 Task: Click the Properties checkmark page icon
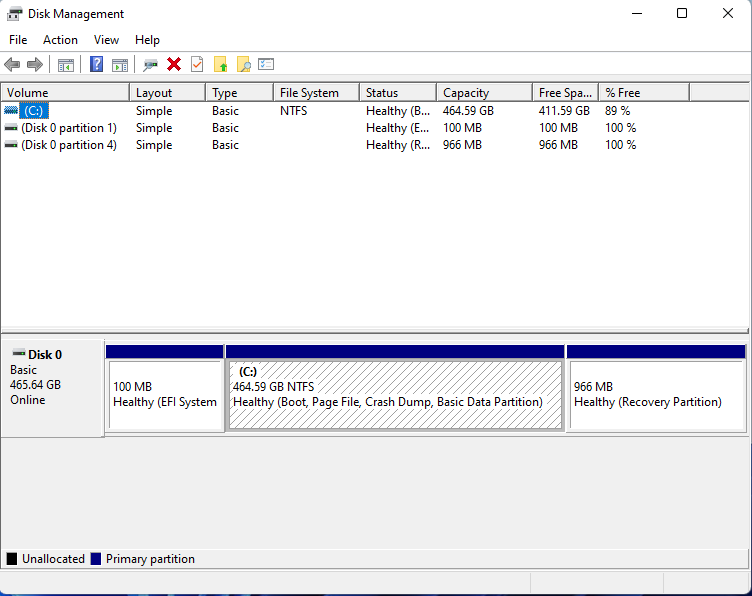(197, 64)
